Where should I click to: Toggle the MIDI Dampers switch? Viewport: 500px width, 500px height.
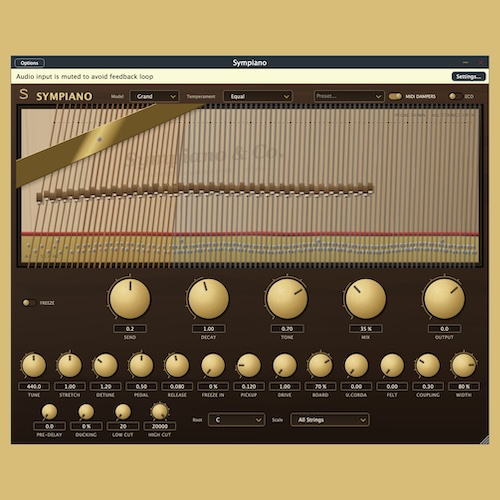point(395,96)
